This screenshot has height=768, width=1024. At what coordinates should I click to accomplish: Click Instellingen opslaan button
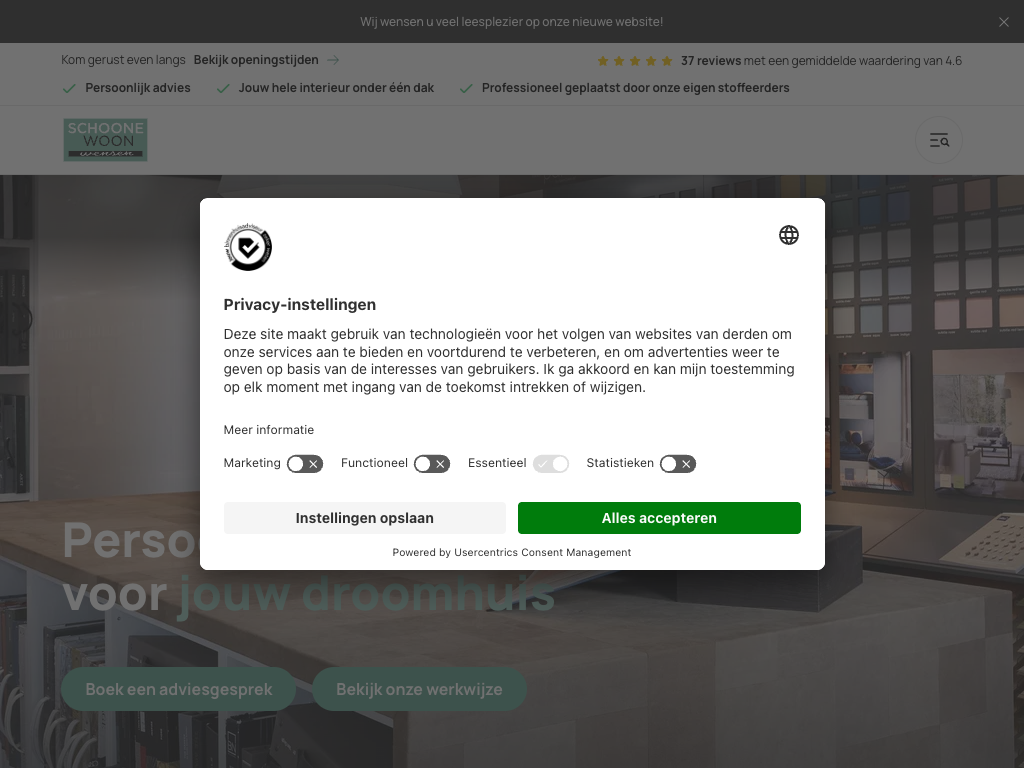(x=364, y=518)
